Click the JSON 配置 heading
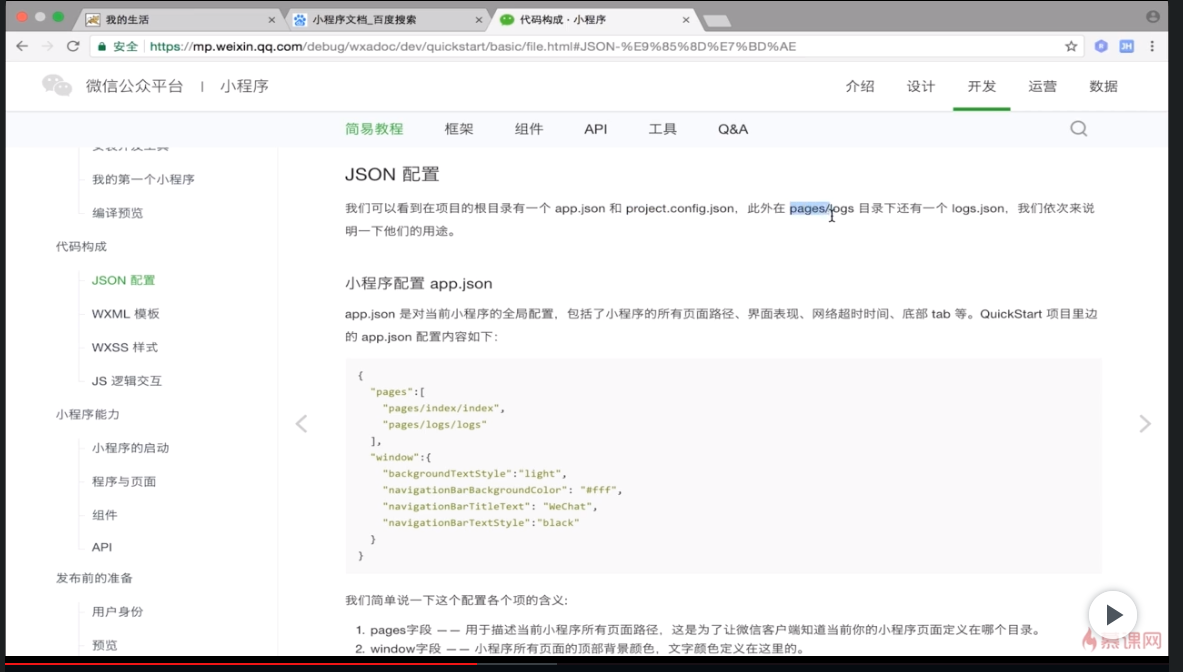 click(392, 174)
